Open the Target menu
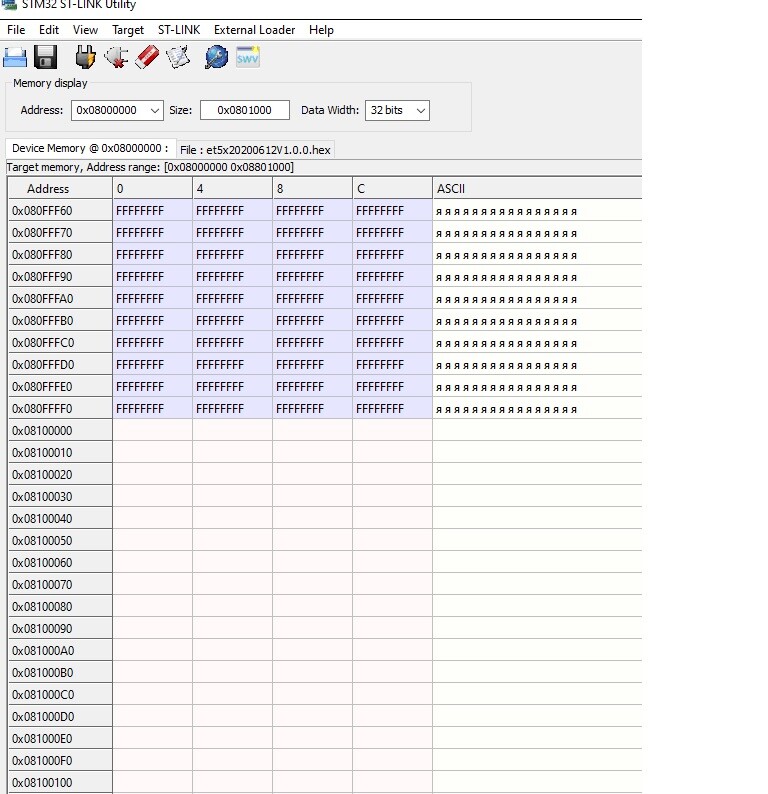The width and height of the screenshot is (768, 794). tap(128, 30)
